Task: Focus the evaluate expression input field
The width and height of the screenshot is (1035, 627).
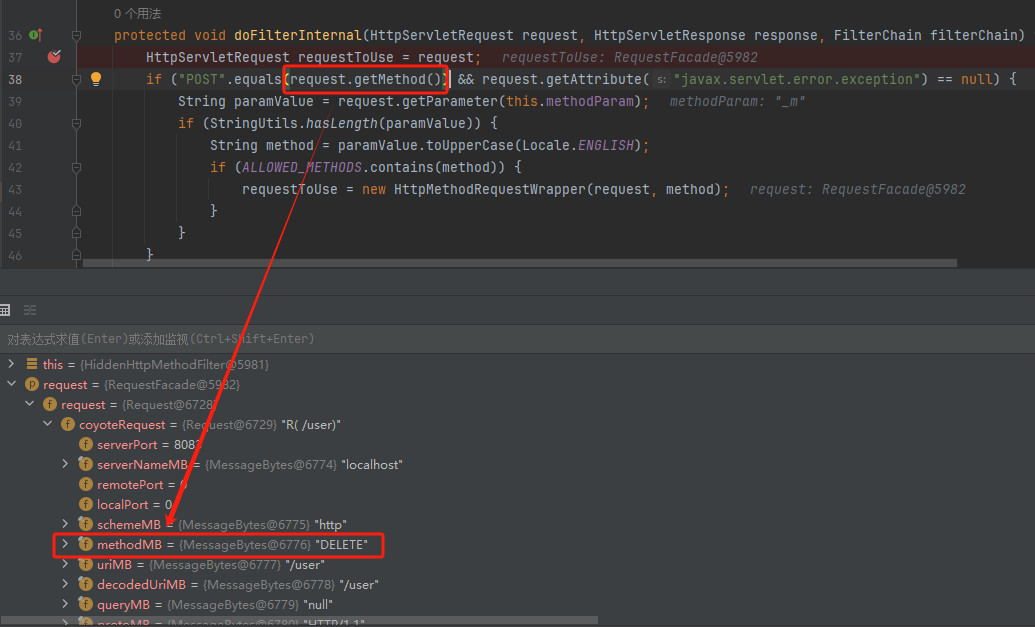Action: (518, 339)
